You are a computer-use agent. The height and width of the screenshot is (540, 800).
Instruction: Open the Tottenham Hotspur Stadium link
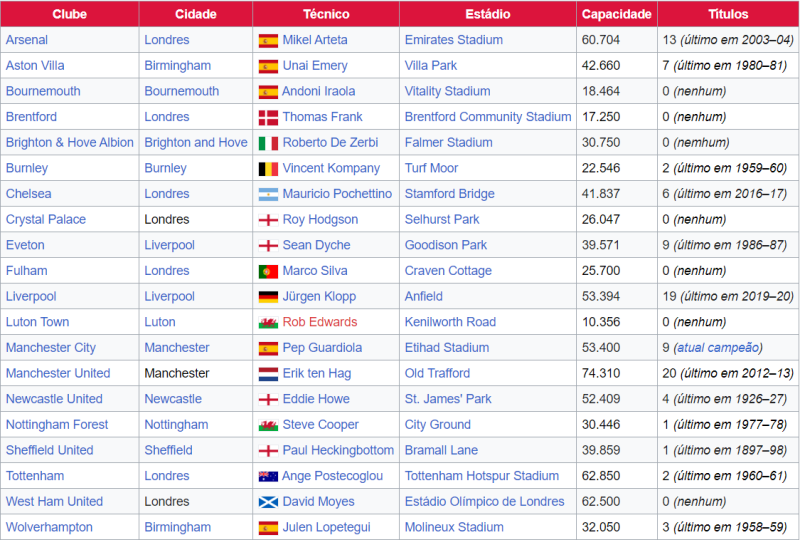tap(481, 476)
